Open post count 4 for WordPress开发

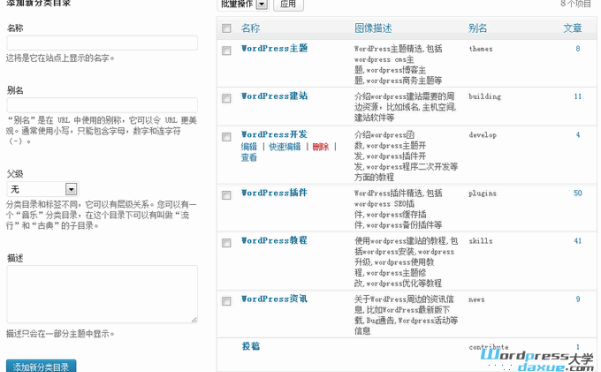[578, 135]
